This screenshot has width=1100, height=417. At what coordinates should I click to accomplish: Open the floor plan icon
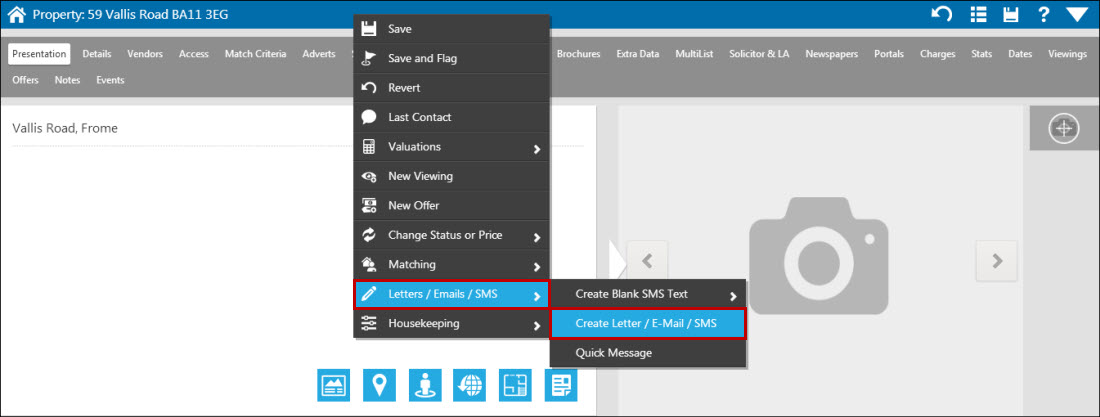coord(516,385)
